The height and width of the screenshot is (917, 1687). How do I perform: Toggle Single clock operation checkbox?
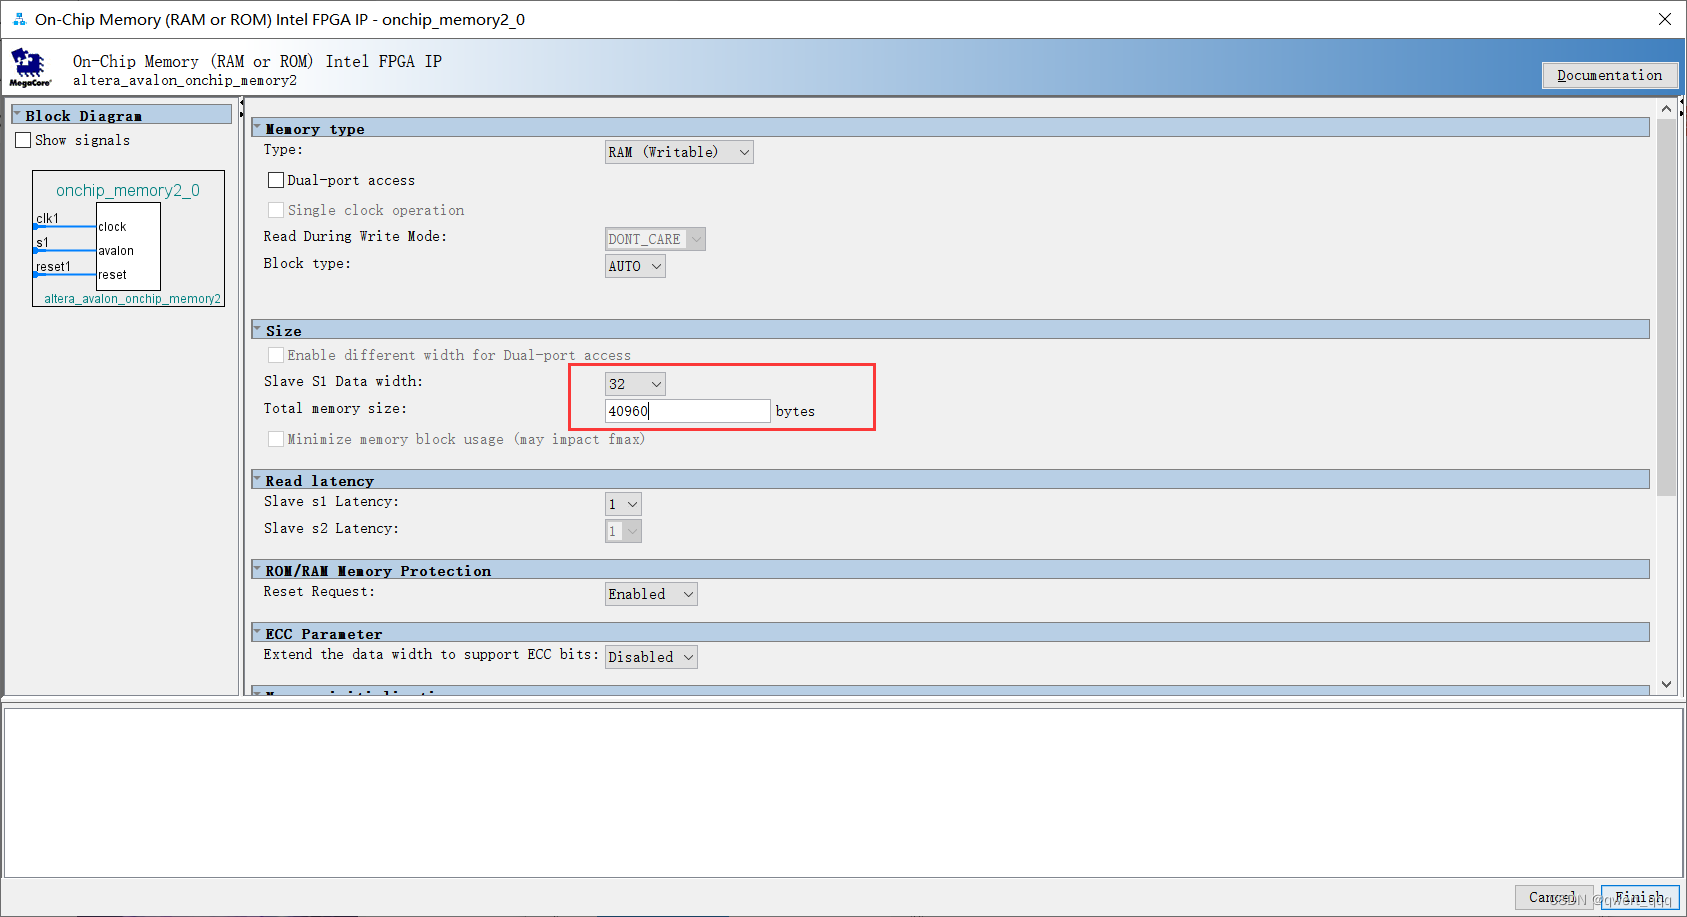pos(276,210)
